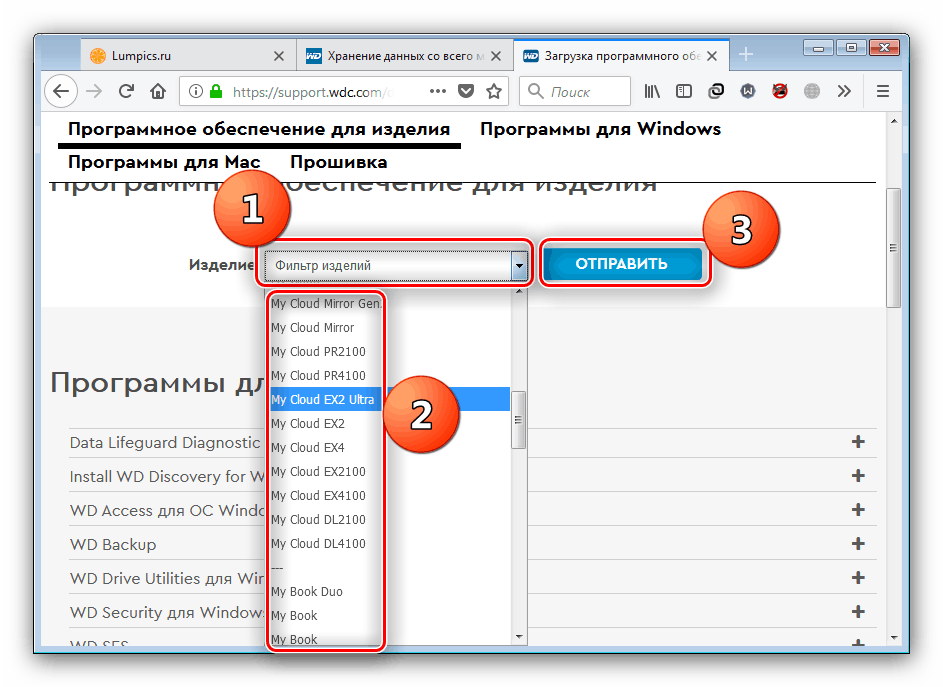Focus the Поиск search field
943x687 pixels.
pos(575,91)
